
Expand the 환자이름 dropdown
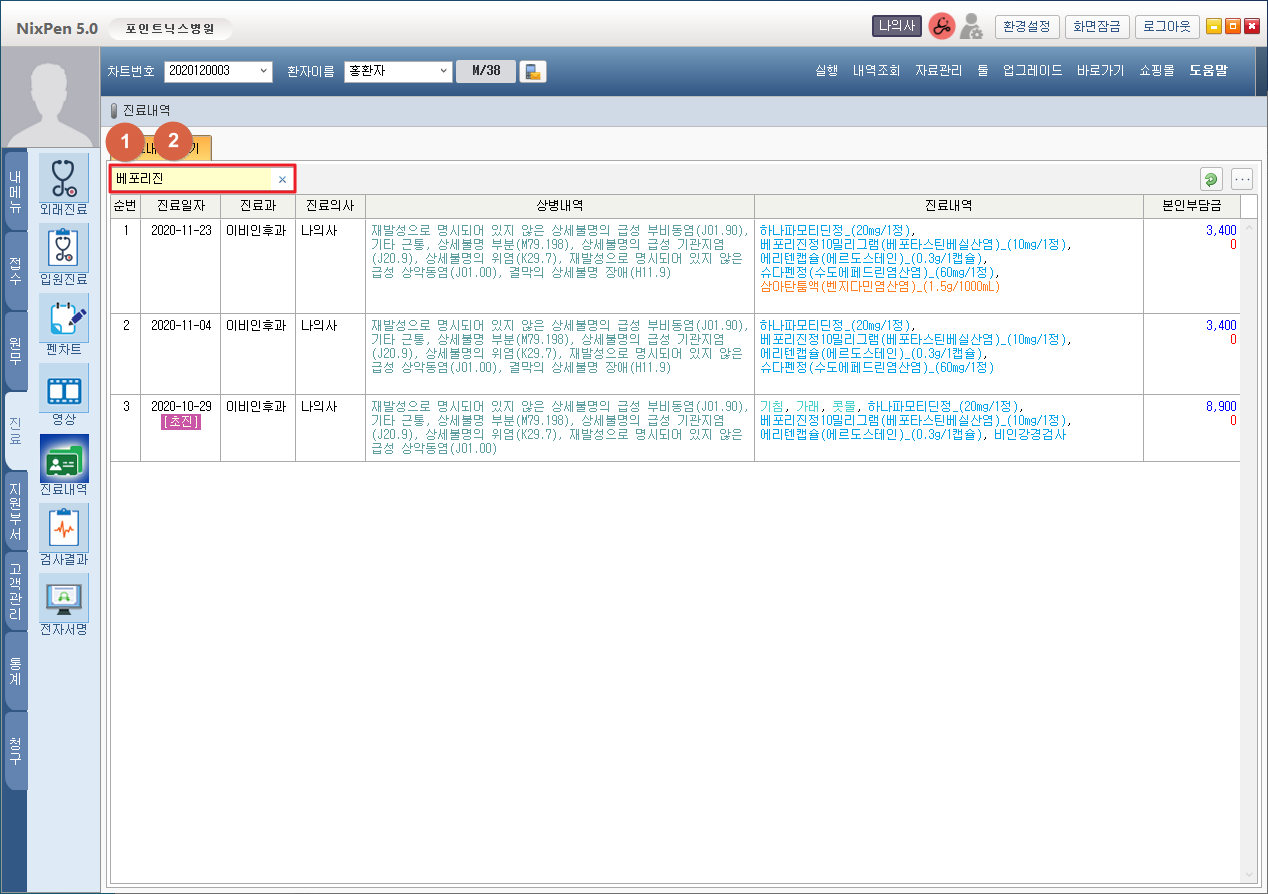(x=444, y=71)
